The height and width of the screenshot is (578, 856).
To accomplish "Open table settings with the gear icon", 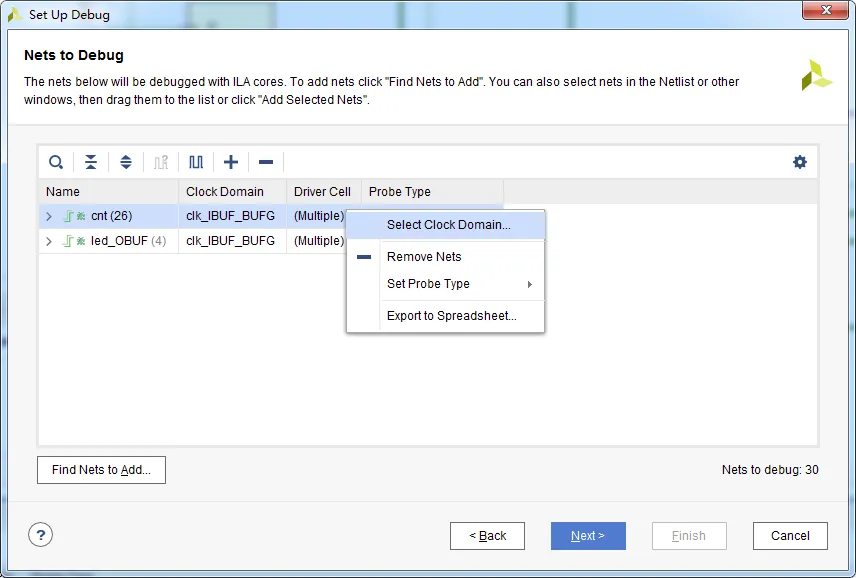I will [x=800, y=162].
